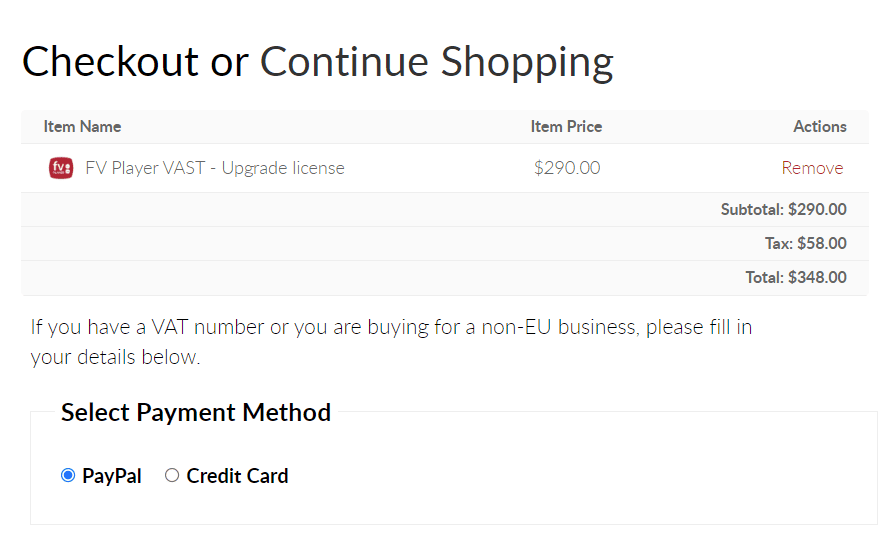Click the FV Player VAST - Upgrade license item name

[215, 168]
